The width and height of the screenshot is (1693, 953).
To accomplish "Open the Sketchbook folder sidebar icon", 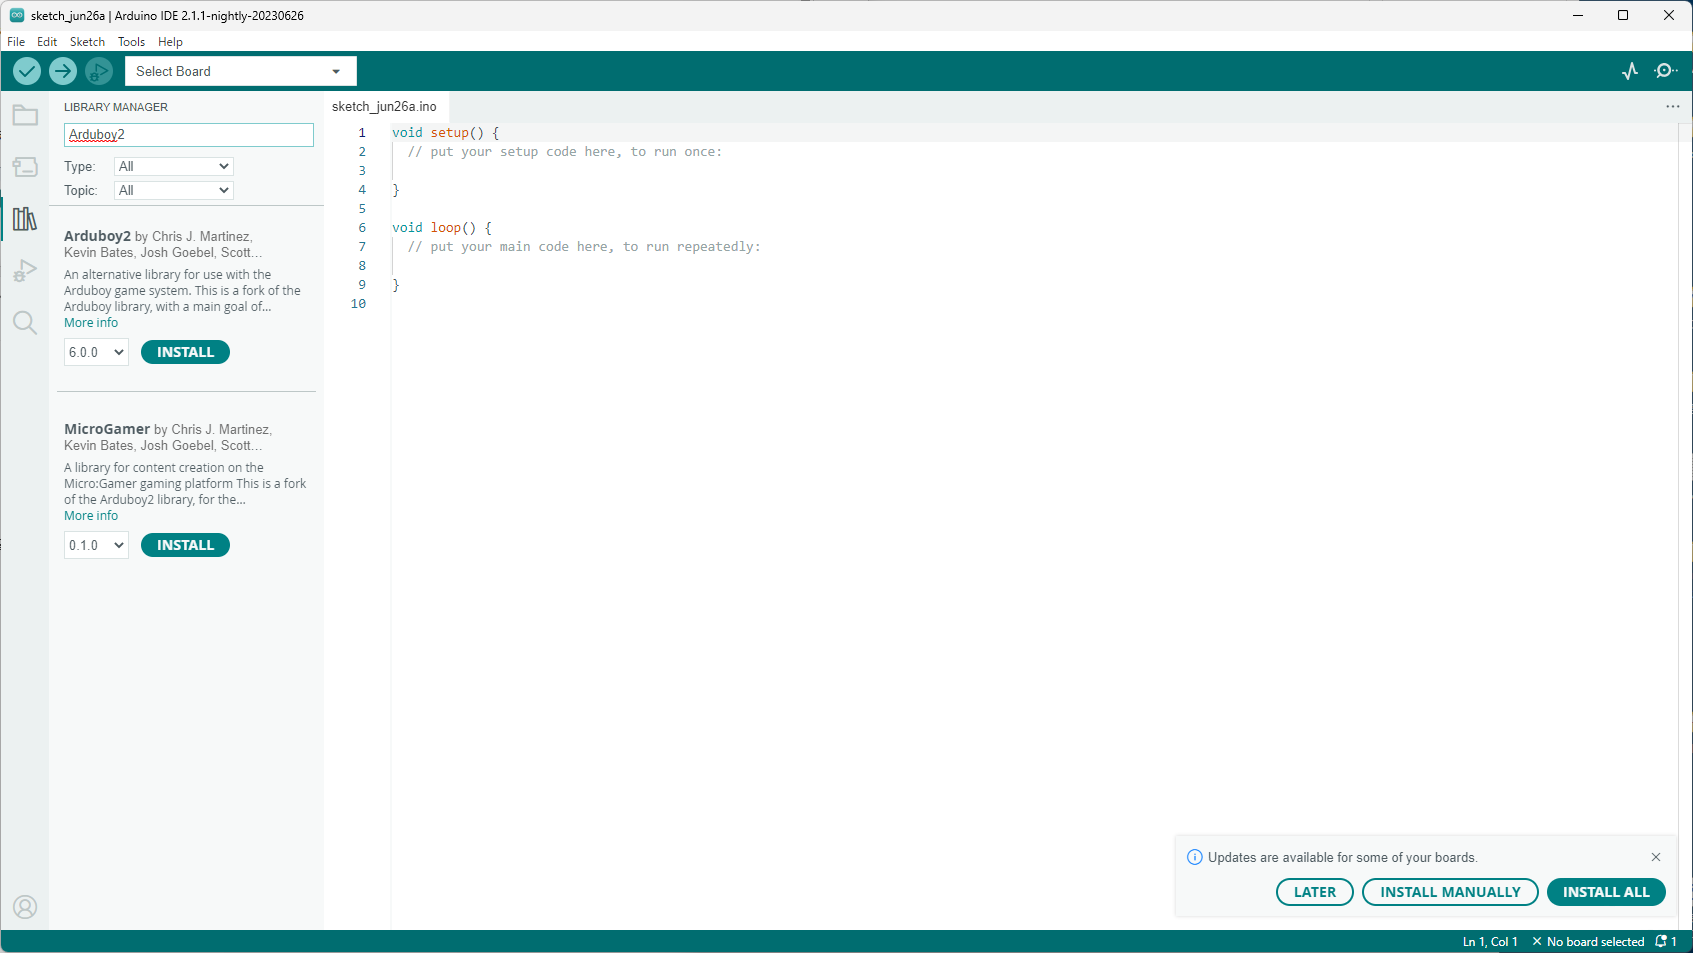I will coord(25,116).
